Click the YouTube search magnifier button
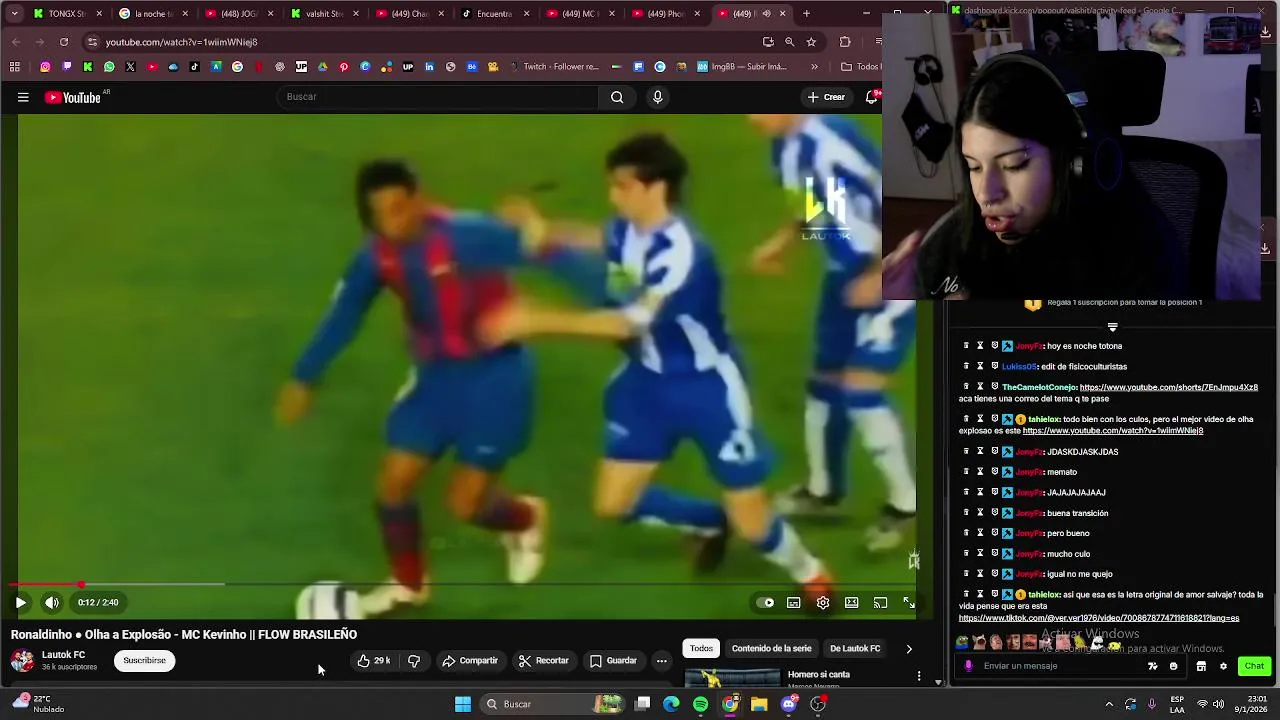1280x720 pixels. point(617,97)
